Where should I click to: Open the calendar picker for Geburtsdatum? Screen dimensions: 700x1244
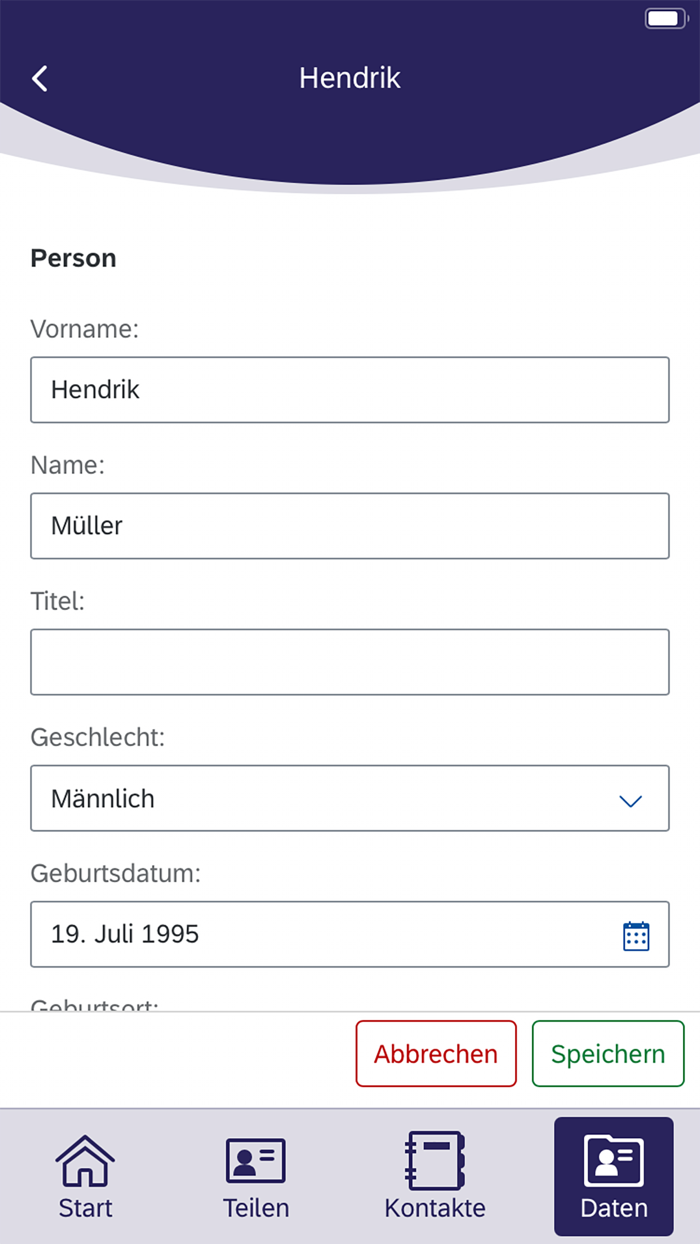[636, 935]
